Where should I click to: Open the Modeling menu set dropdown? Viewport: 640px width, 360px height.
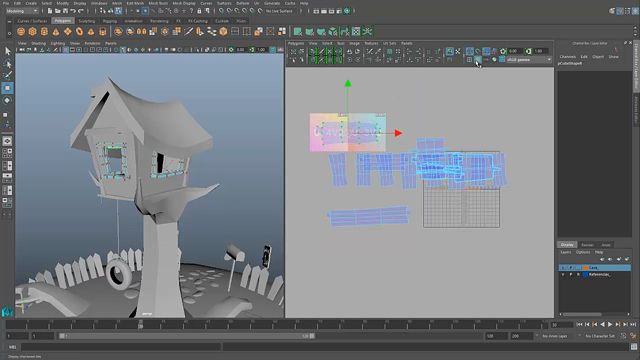(x=22, y=11)
